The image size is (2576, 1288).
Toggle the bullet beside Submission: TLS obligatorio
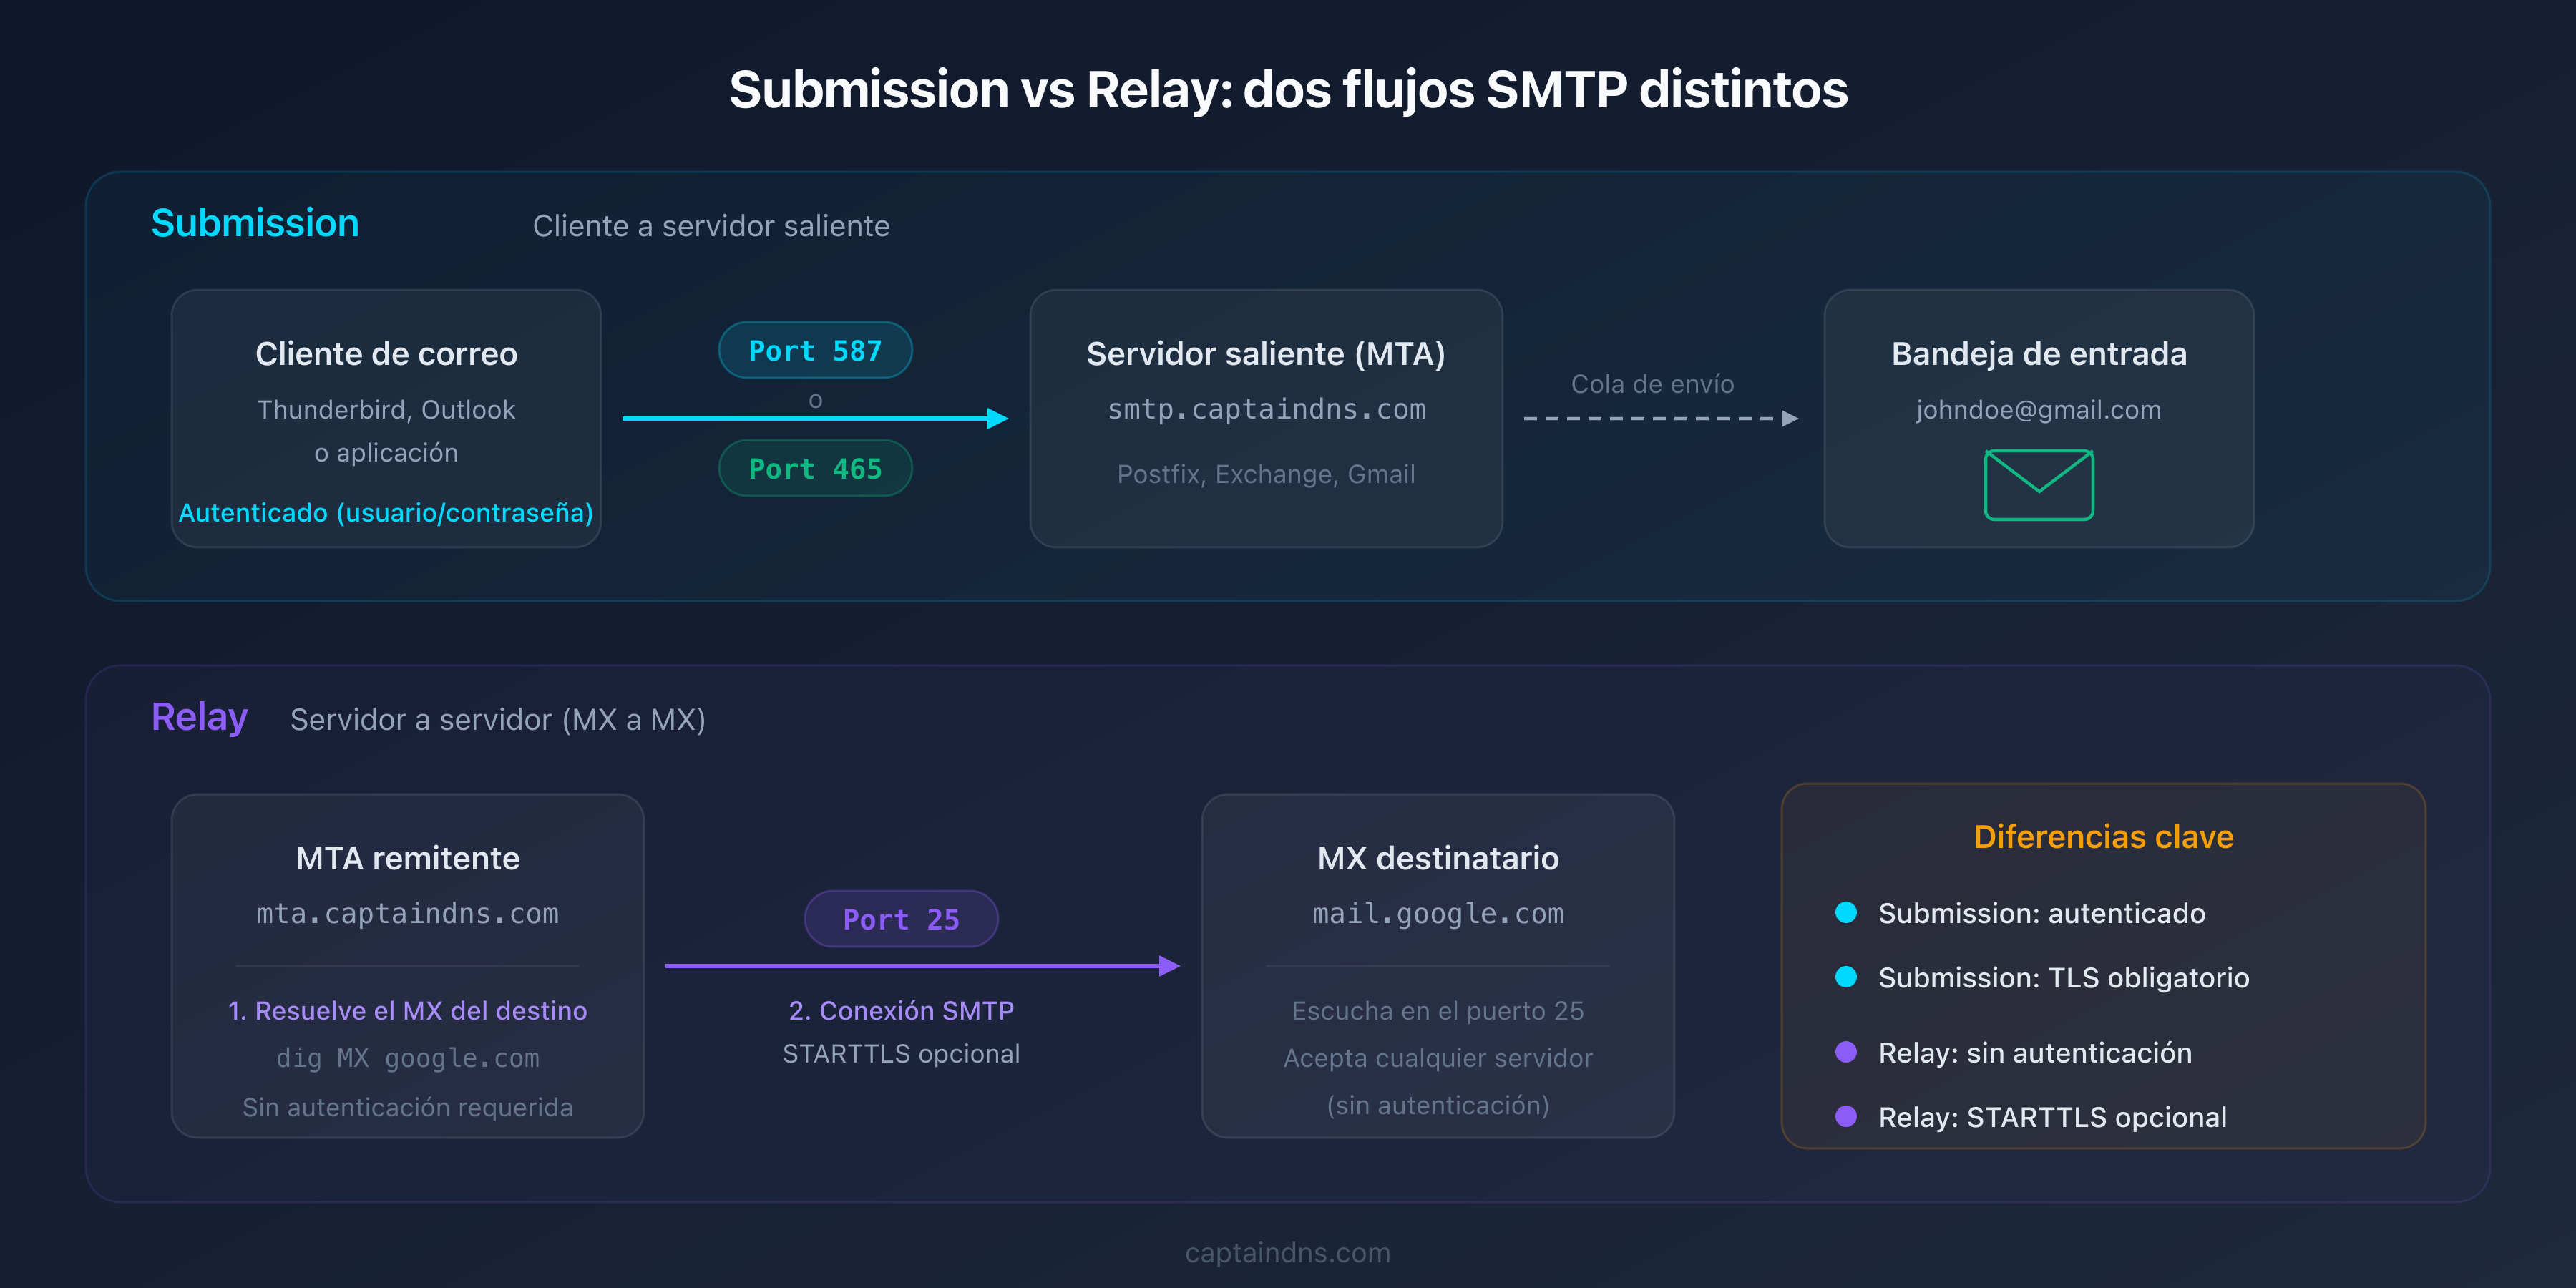tap(1845, 978)
